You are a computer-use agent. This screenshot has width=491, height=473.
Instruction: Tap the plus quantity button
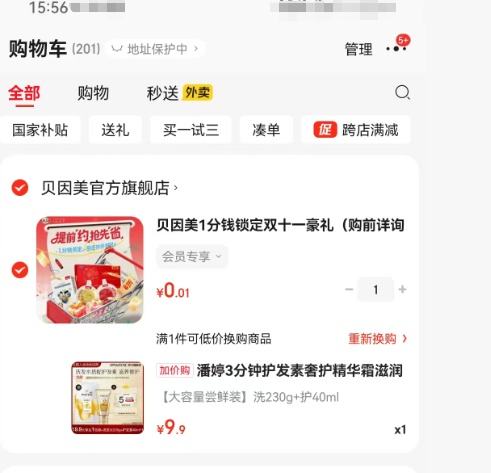[402, 289]
